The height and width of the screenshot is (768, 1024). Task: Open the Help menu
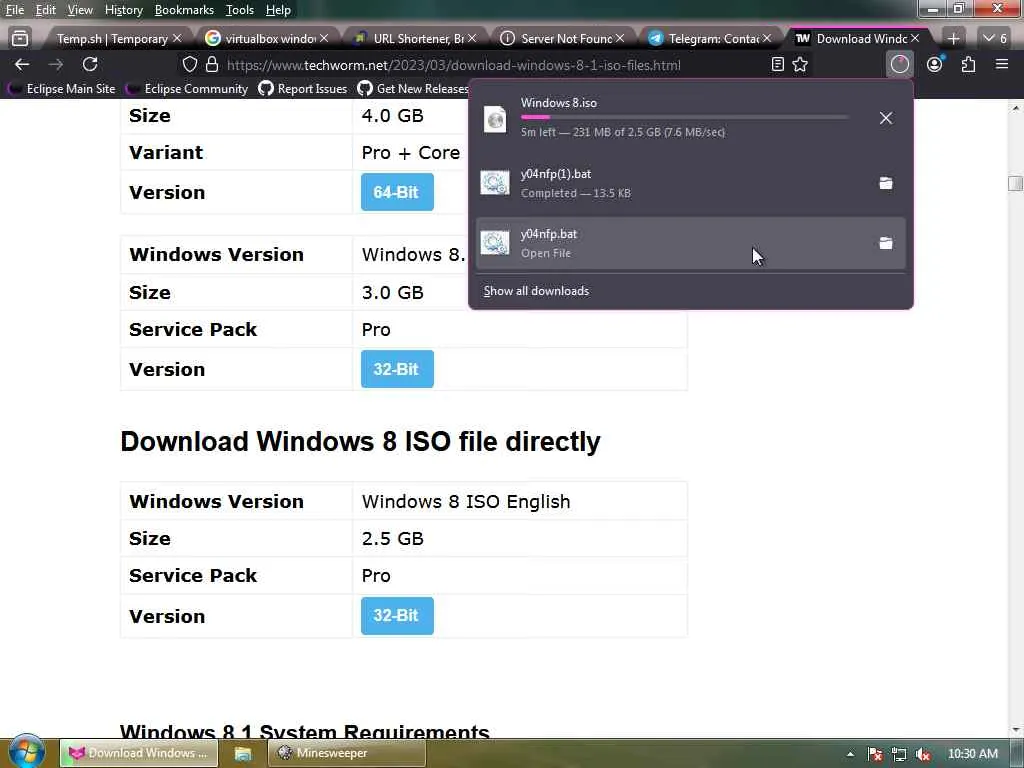(278, 10)
